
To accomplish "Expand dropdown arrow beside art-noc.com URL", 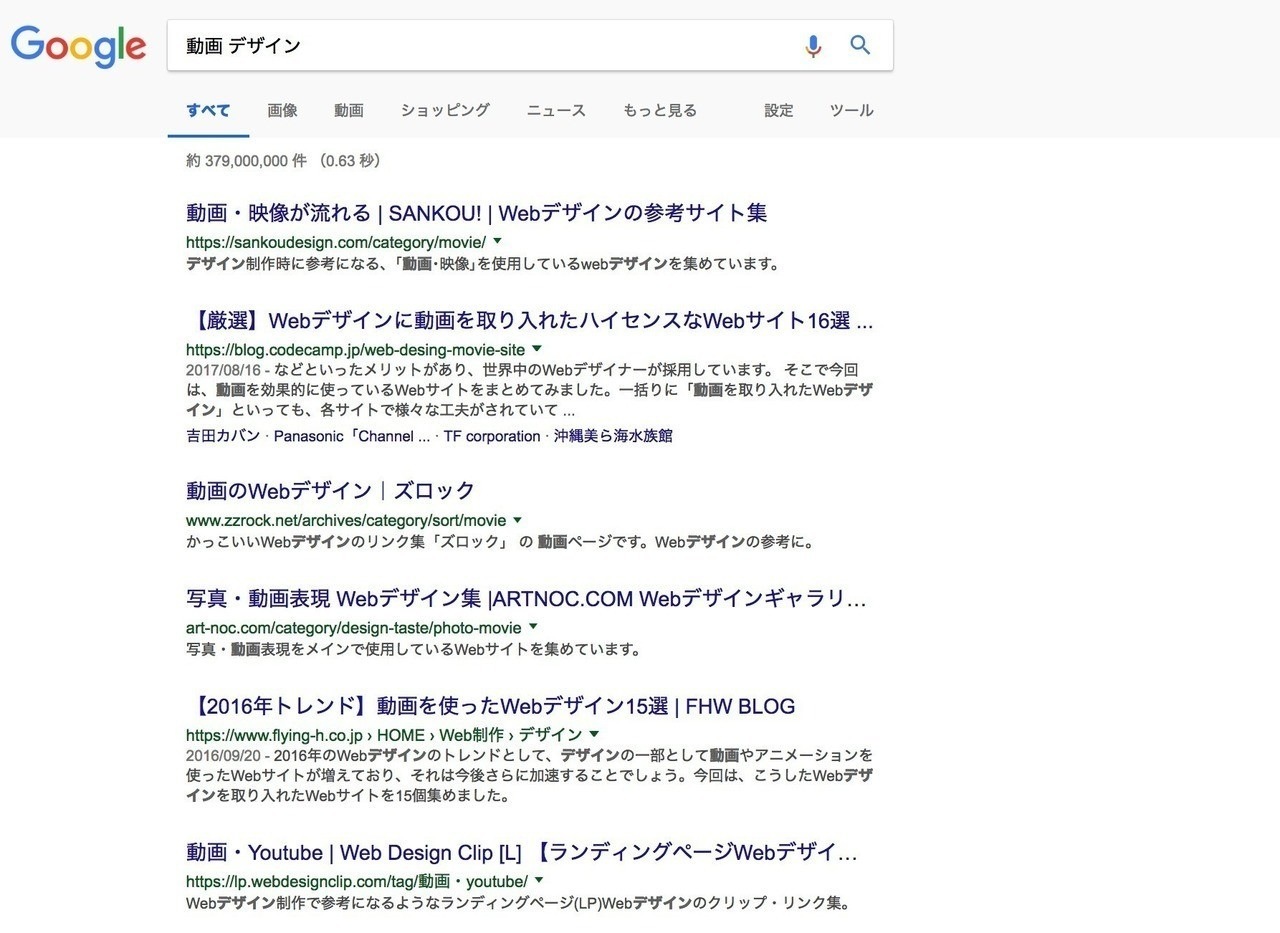I will 533,627.
